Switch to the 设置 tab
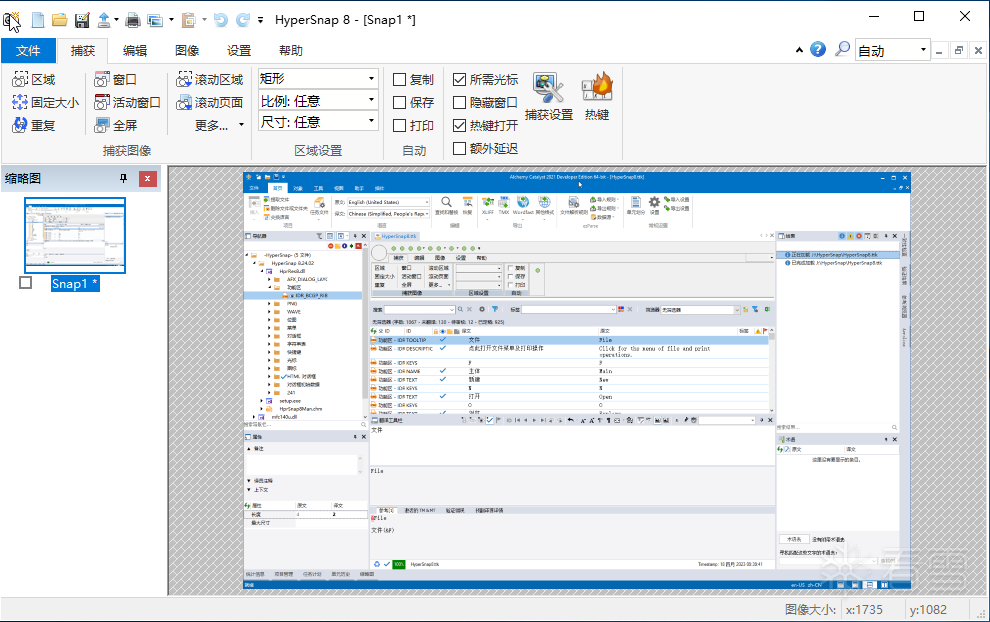990x622 pixels. pyautogui.click(x=239, y=51)
